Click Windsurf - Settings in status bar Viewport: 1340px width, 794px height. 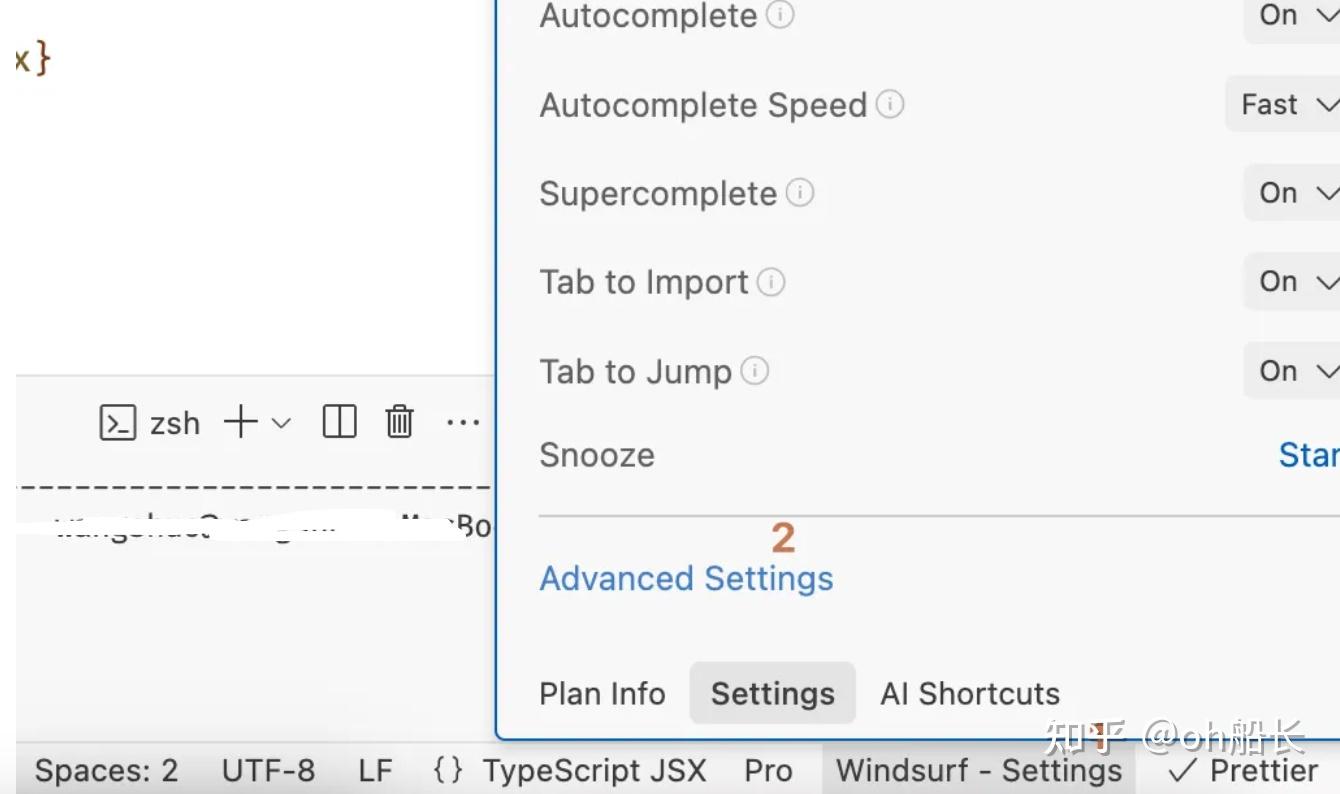point(979,771)
